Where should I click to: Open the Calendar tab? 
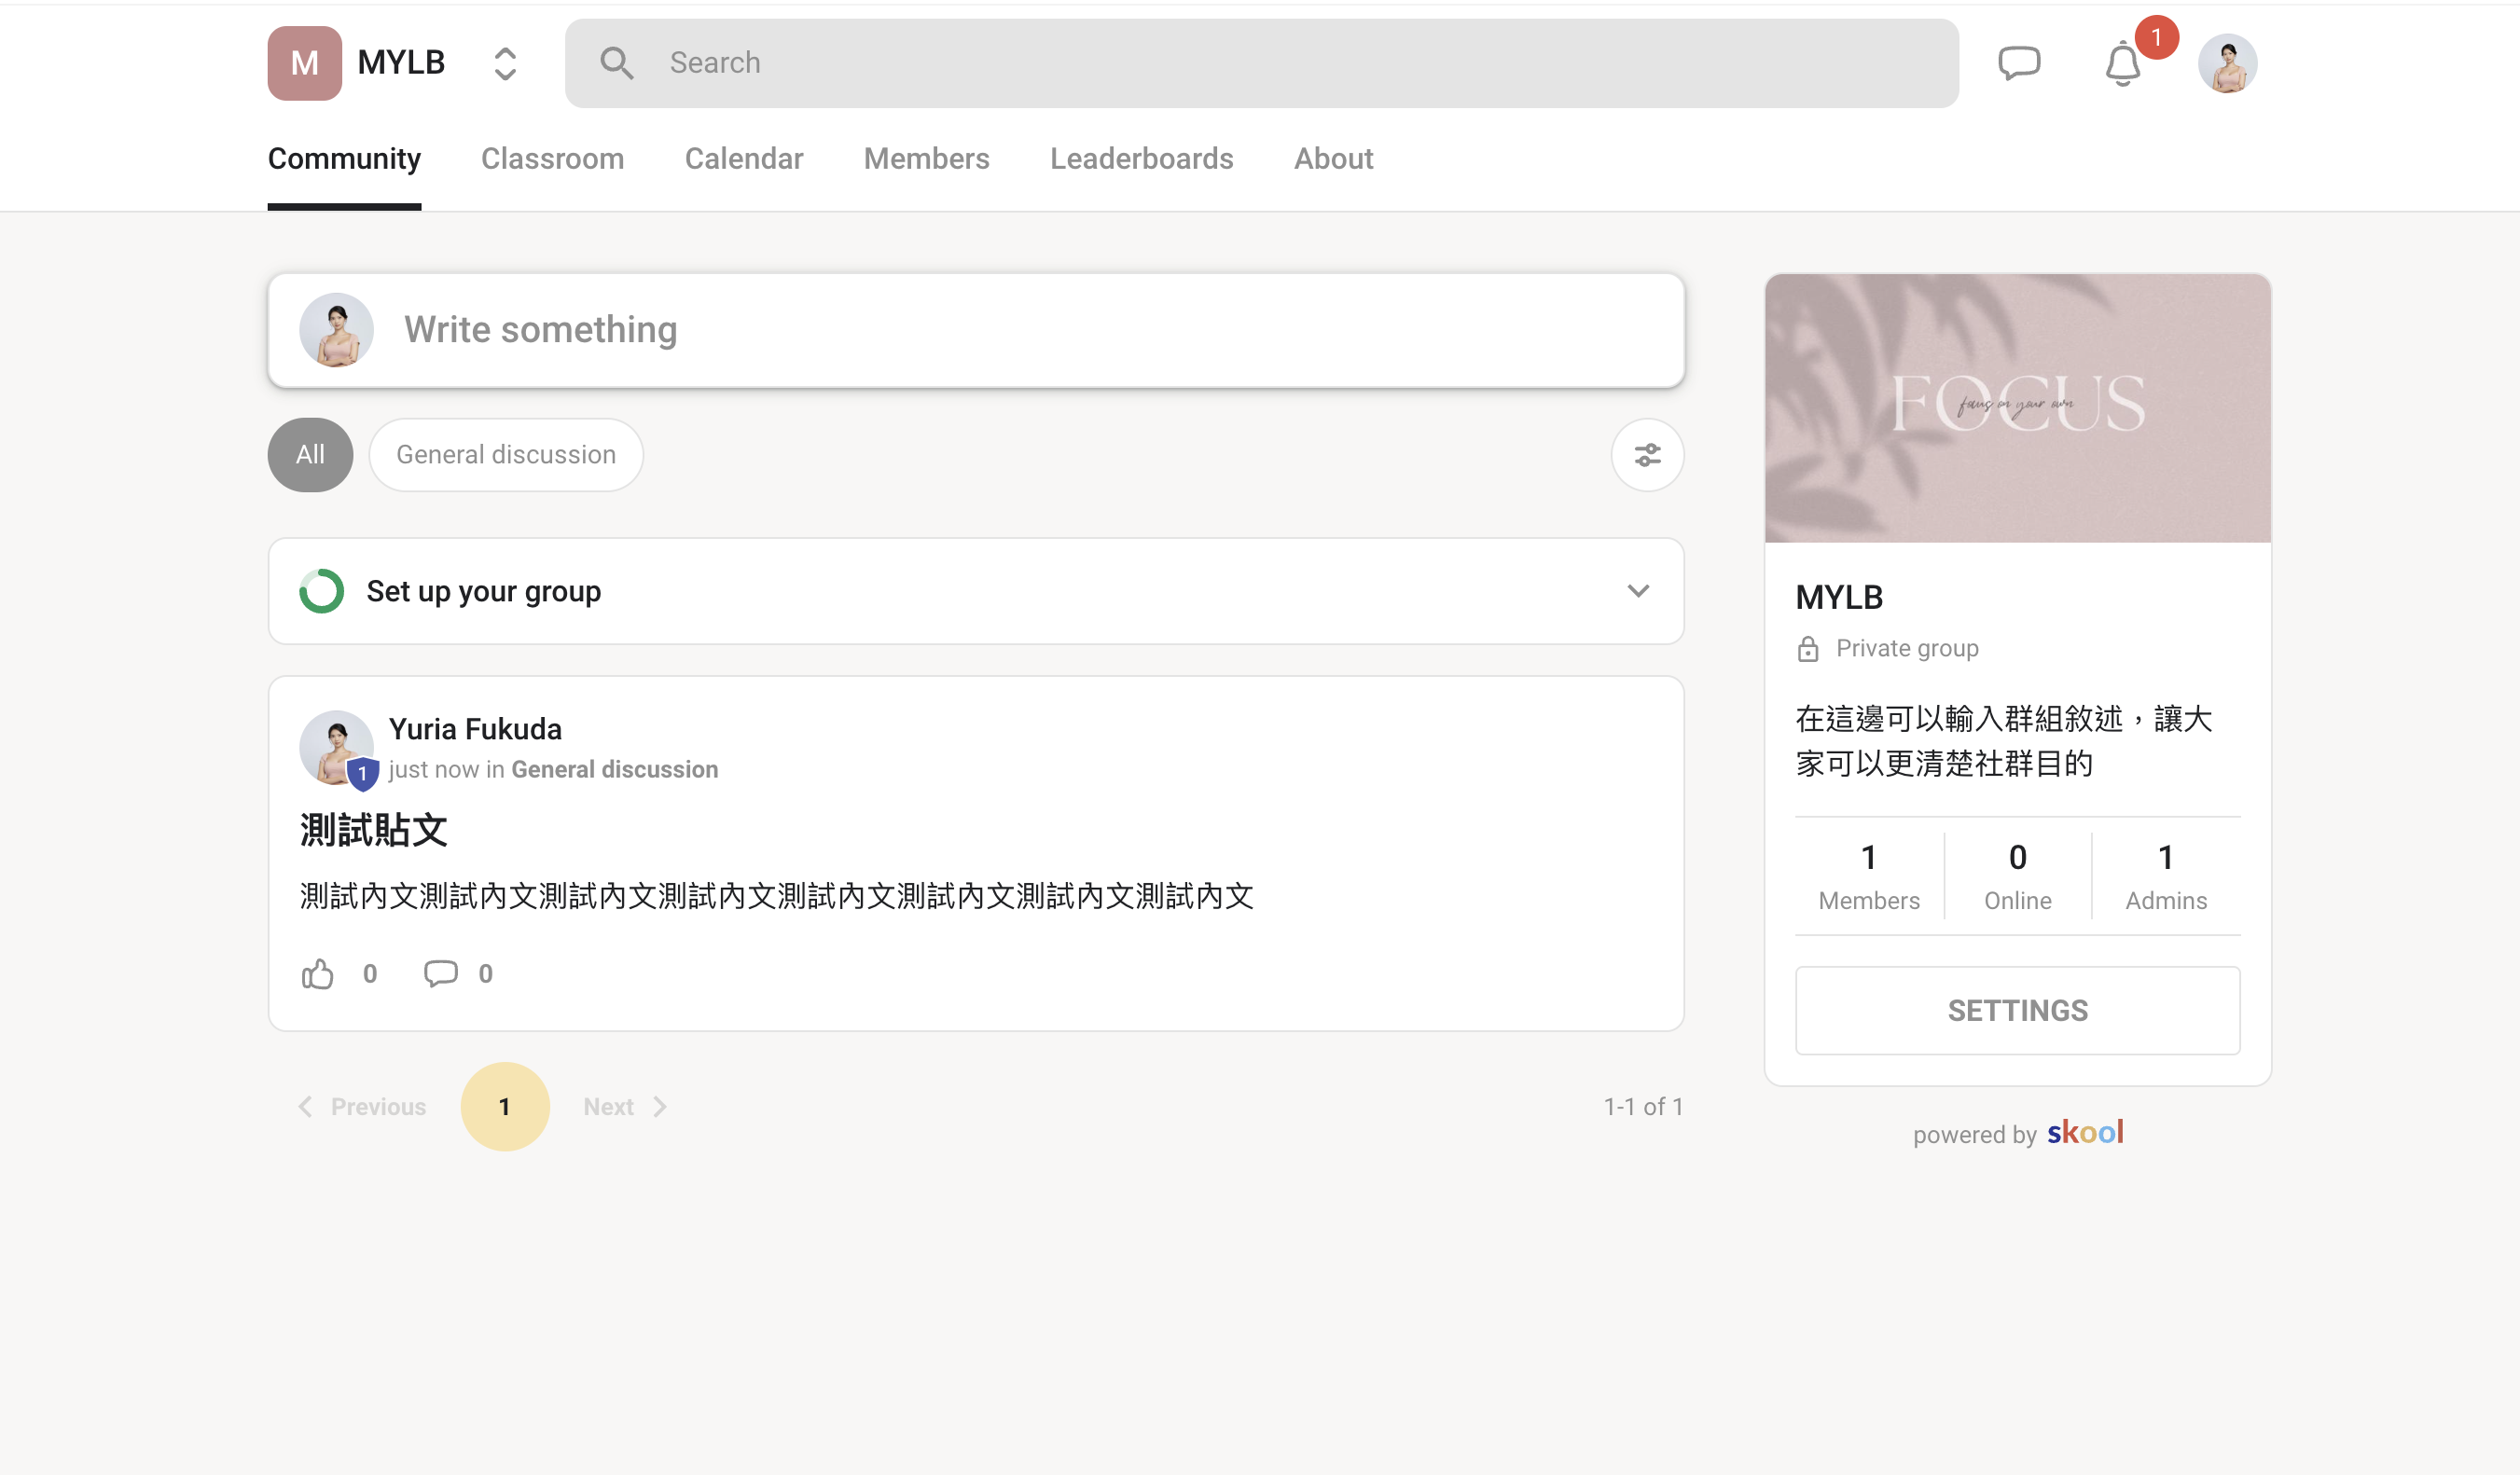click(744, 159)
